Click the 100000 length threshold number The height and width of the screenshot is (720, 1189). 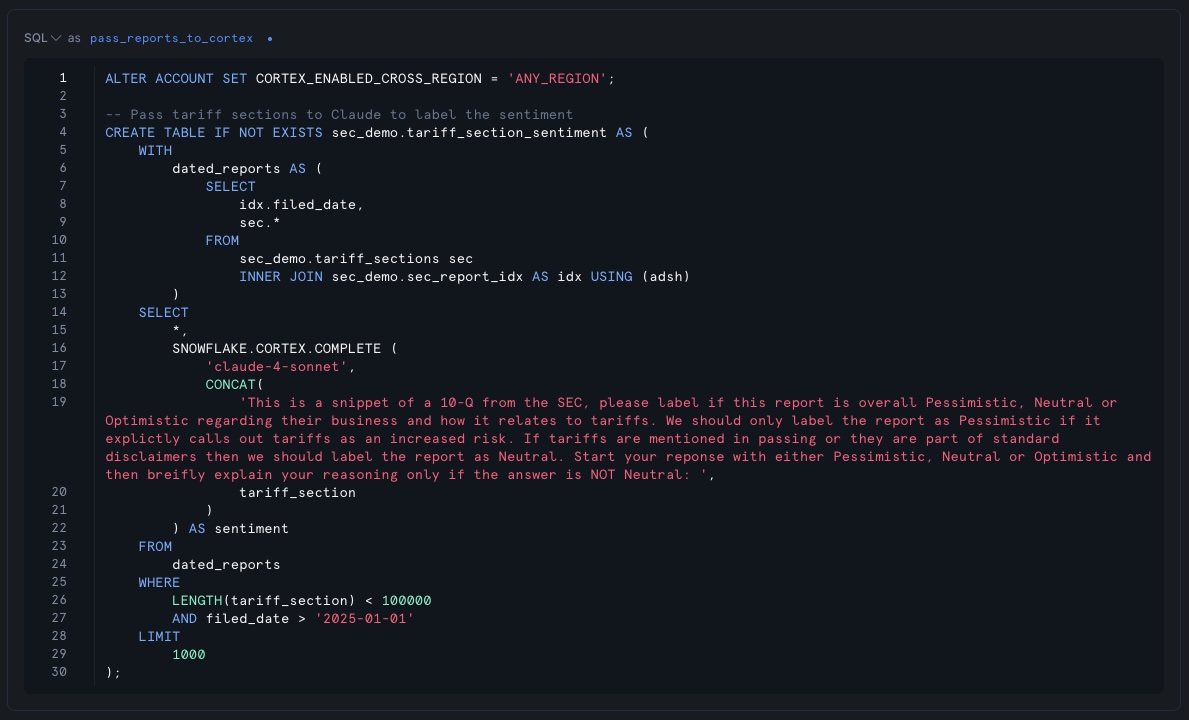406,600
